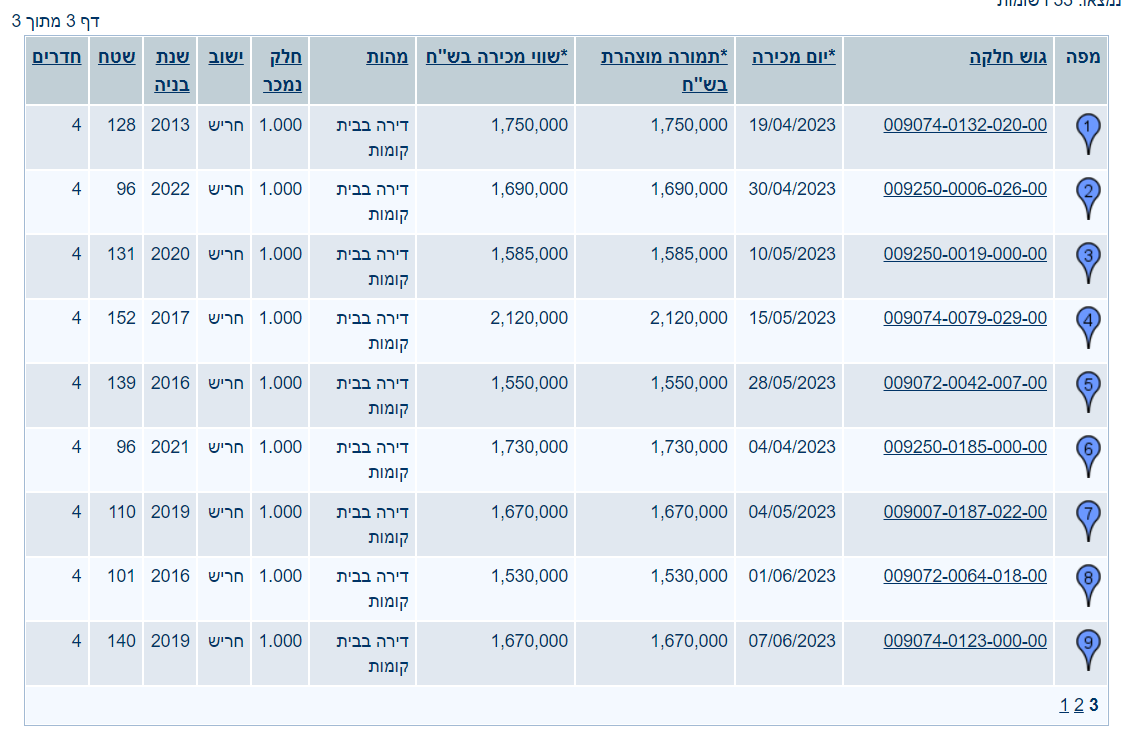Go to results page 2

tap(1079, 705)
